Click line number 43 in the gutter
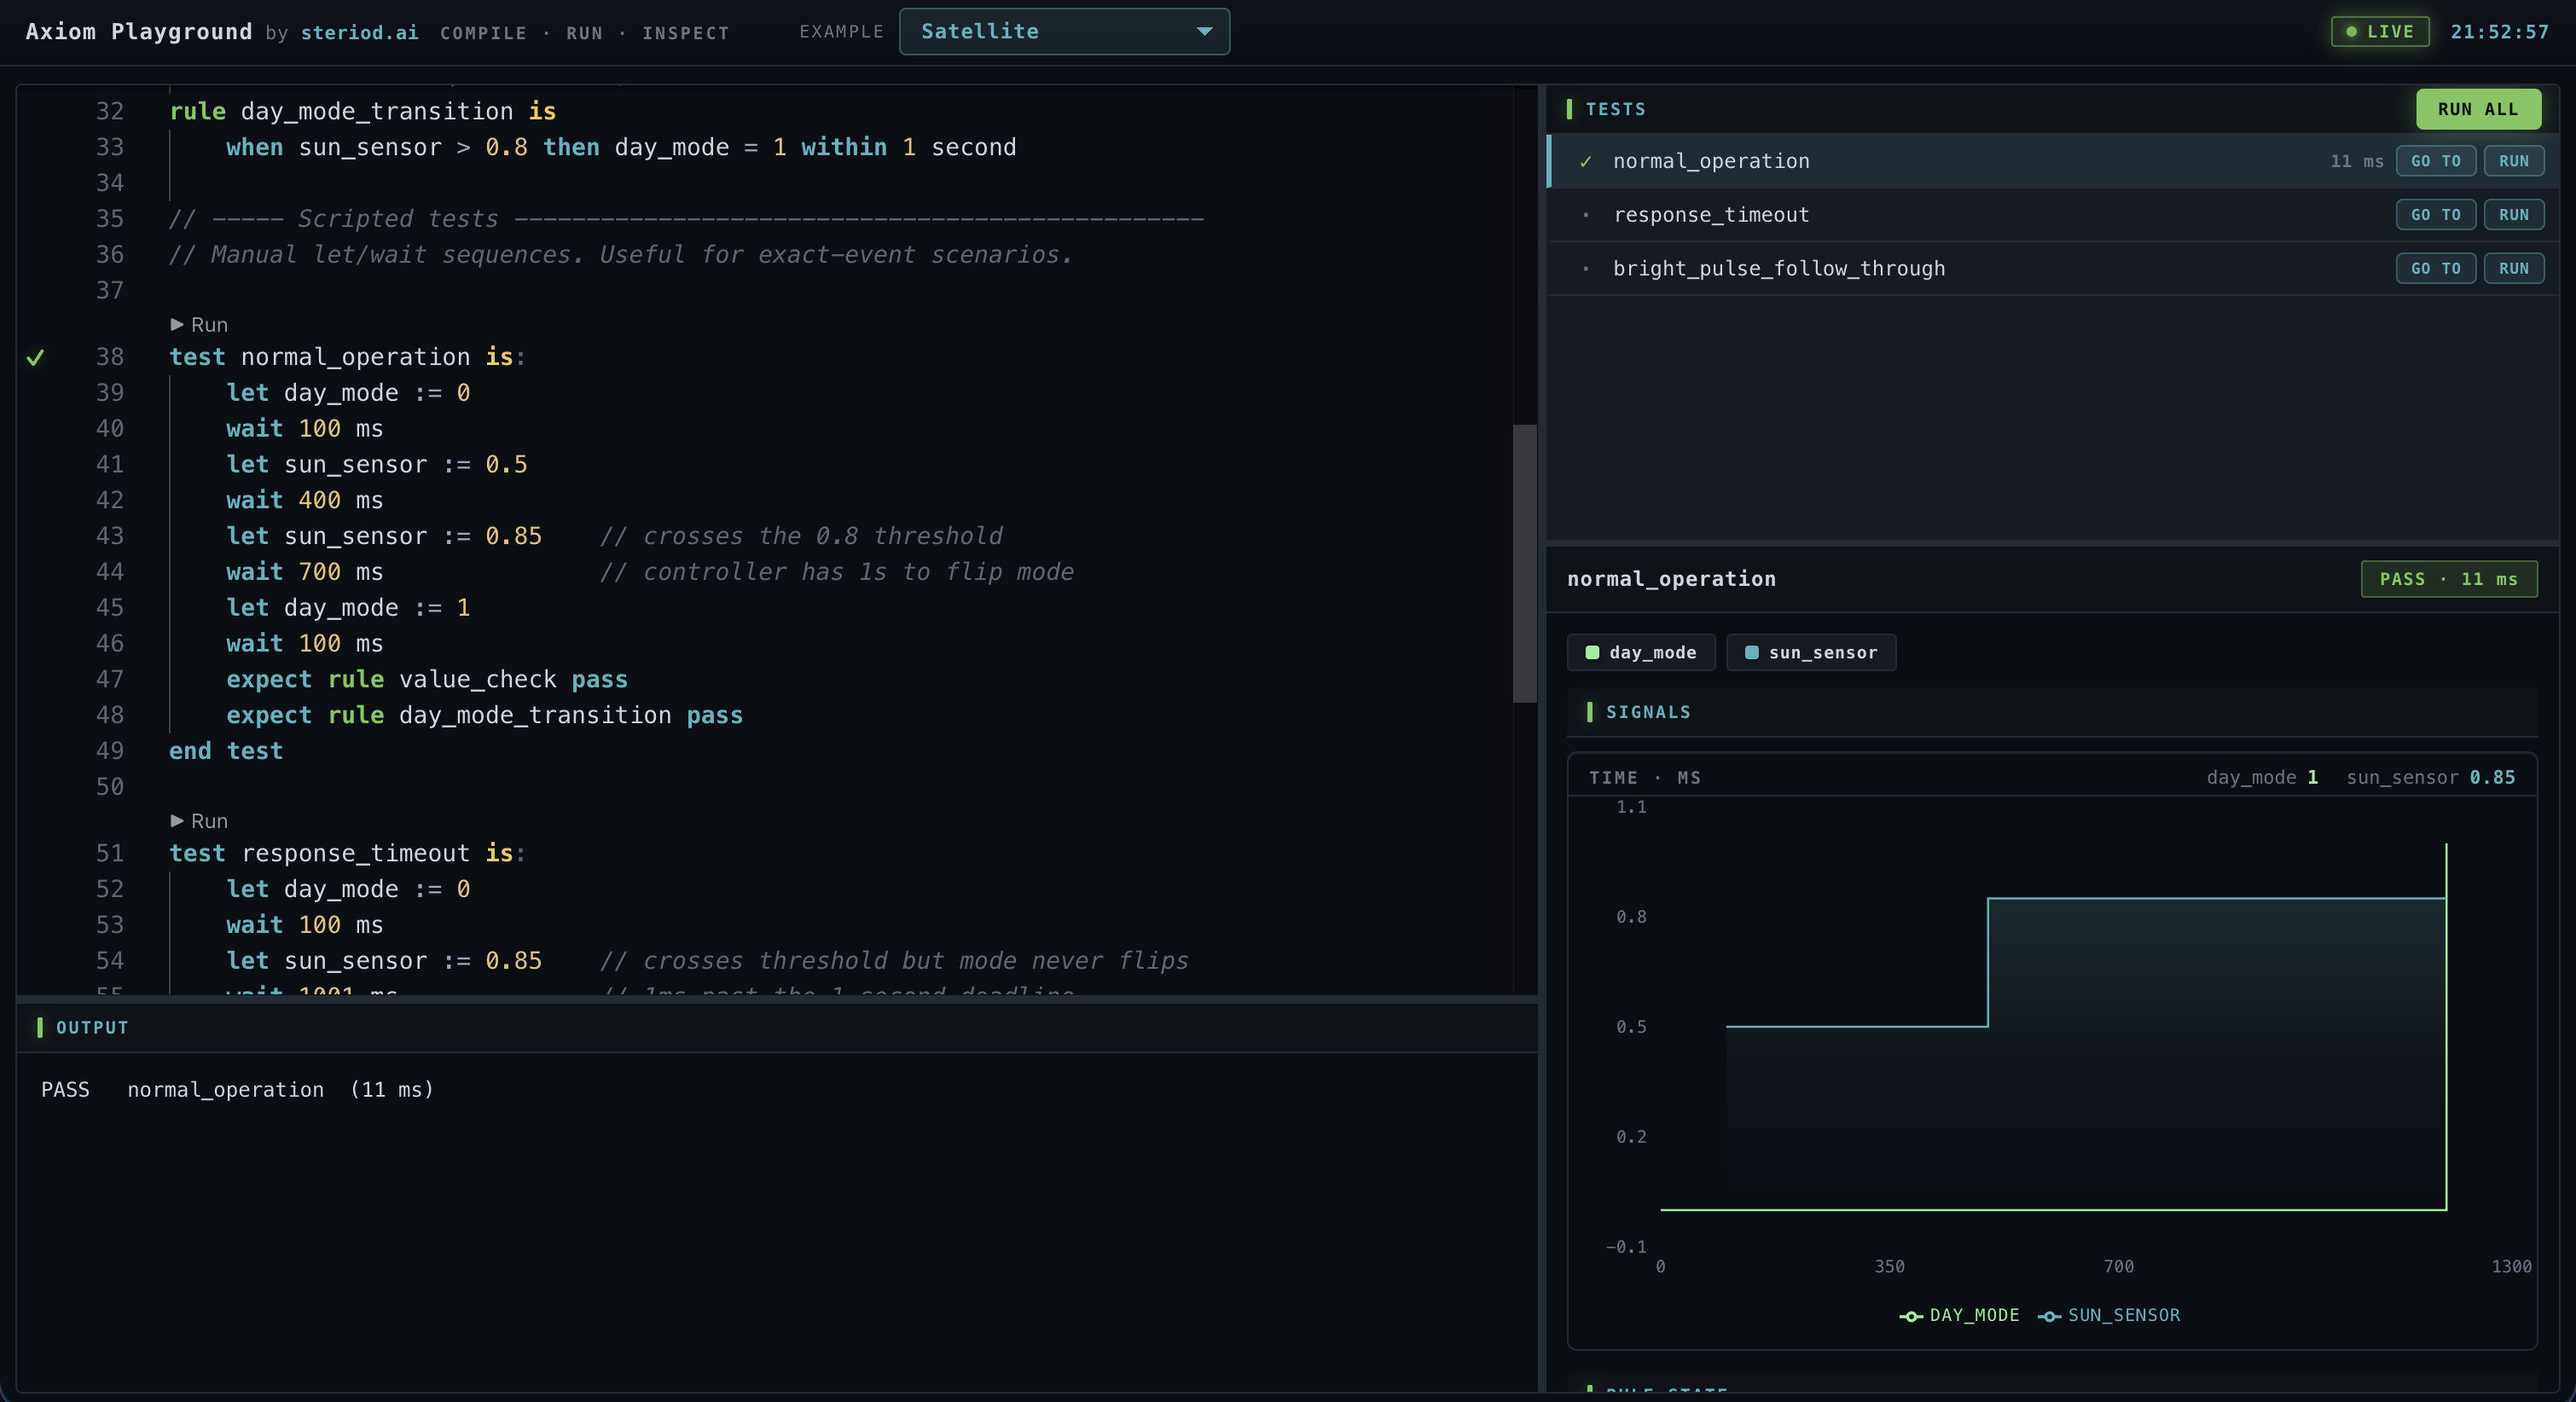The image size is (2576, 1402). pyautogui.click(x=109, y=536)
